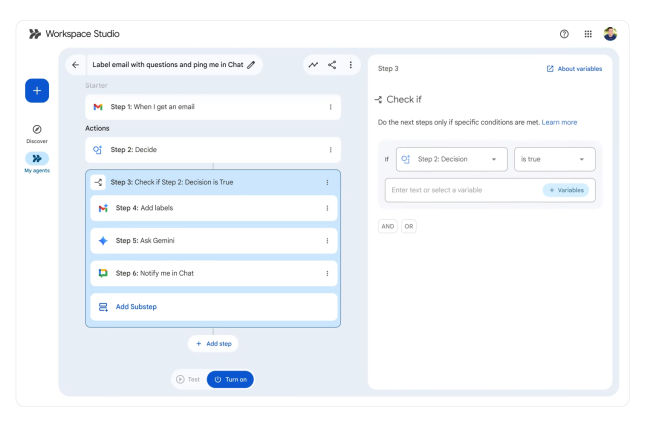Edit agent name with pencil icon

(x=251, y=65)
